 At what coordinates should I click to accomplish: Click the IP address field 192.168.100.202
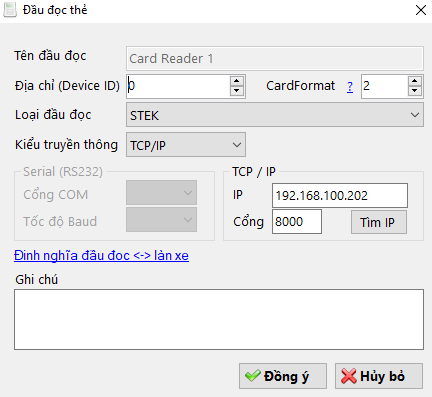pyautogui.click(x=340, y=195)
